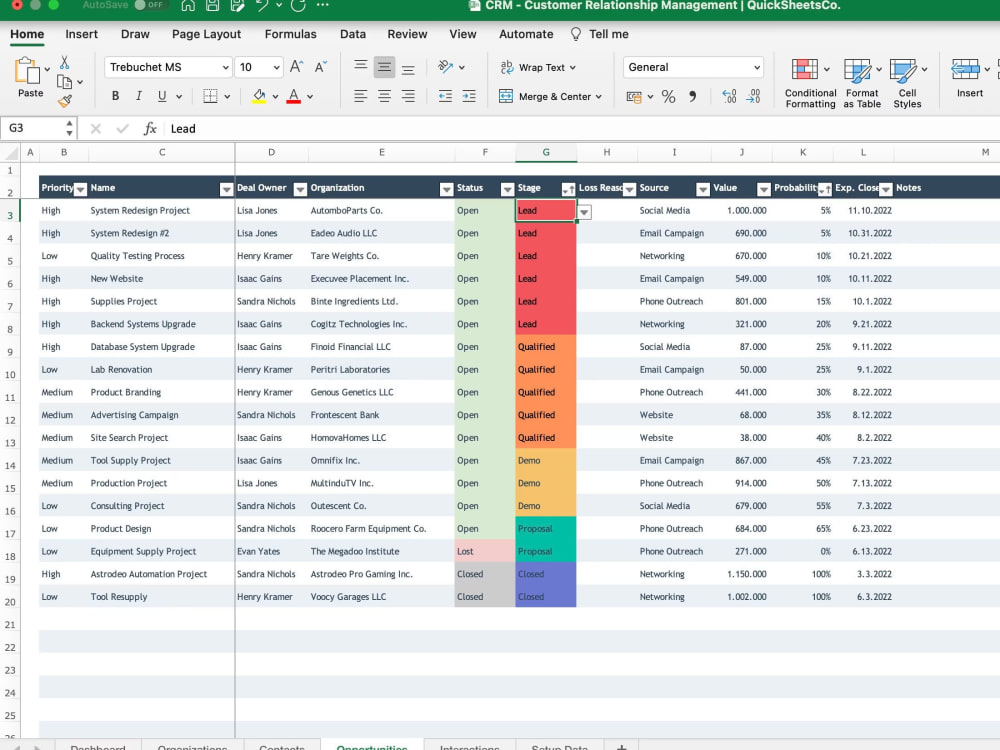Open the Priority column filter
Screen dimensions: 1000x750
(x=80, y=189)
